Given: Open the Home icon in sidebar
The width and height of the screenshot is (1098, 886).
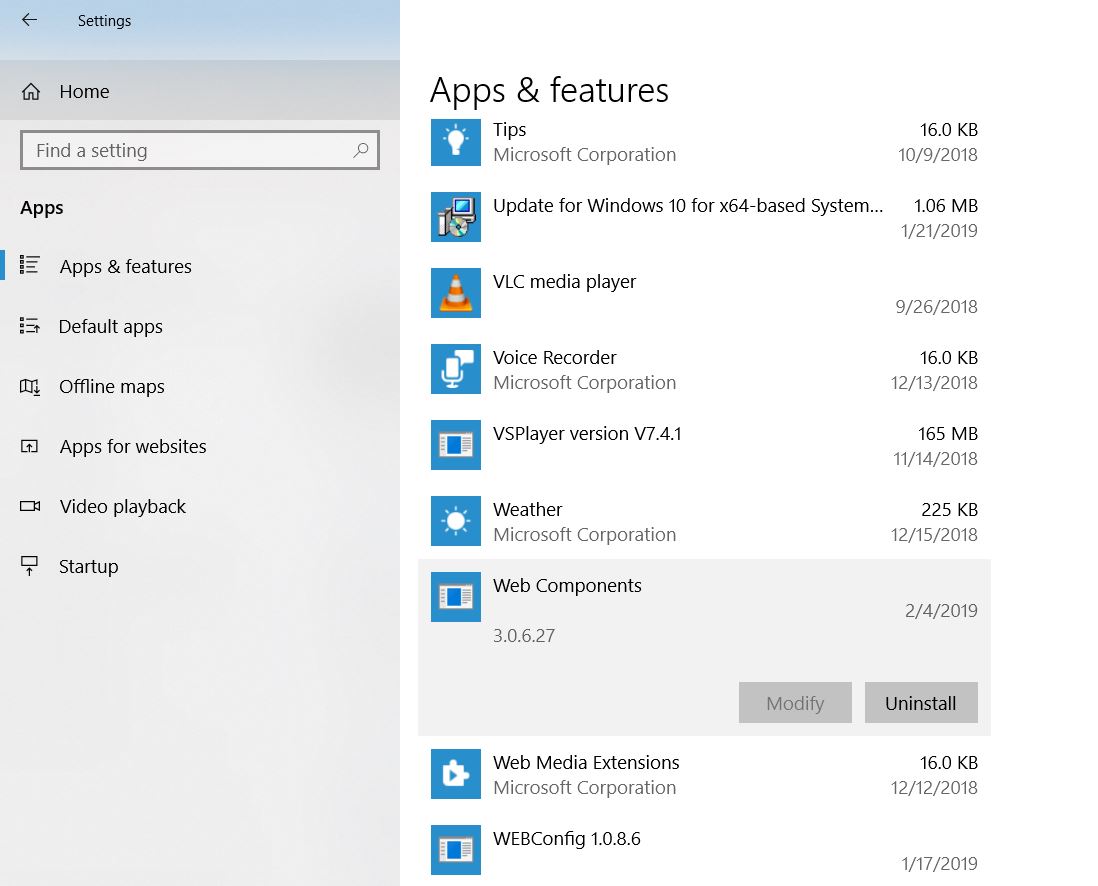Looking at the screenshot, I should [31, 91].
